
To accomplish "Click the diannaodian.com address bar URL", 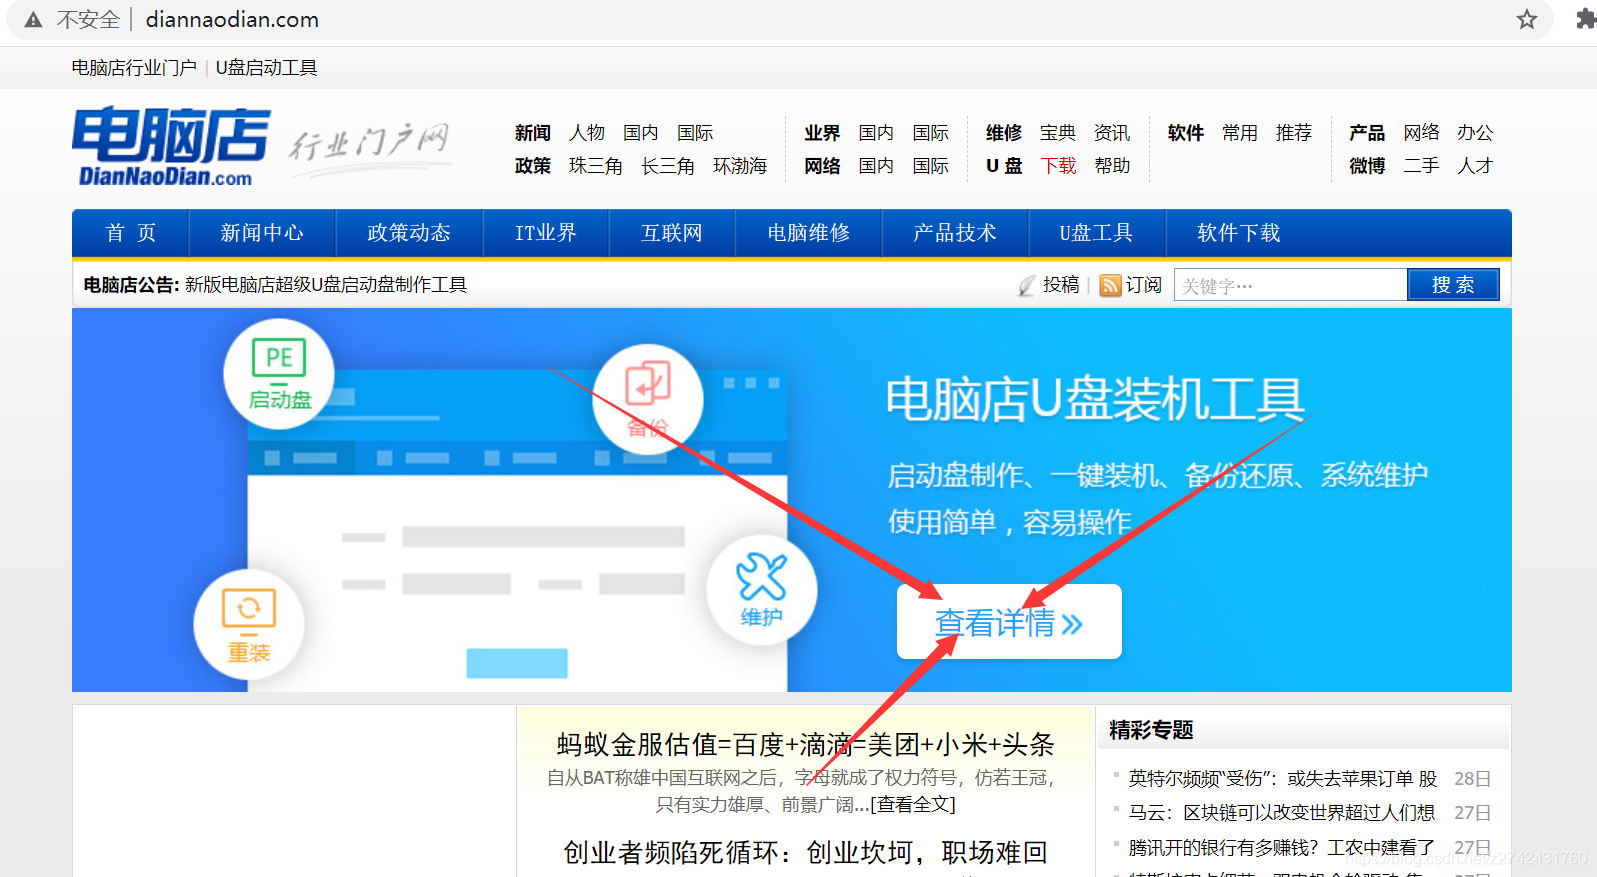I will pyautogui.click(x=232, y=20).
